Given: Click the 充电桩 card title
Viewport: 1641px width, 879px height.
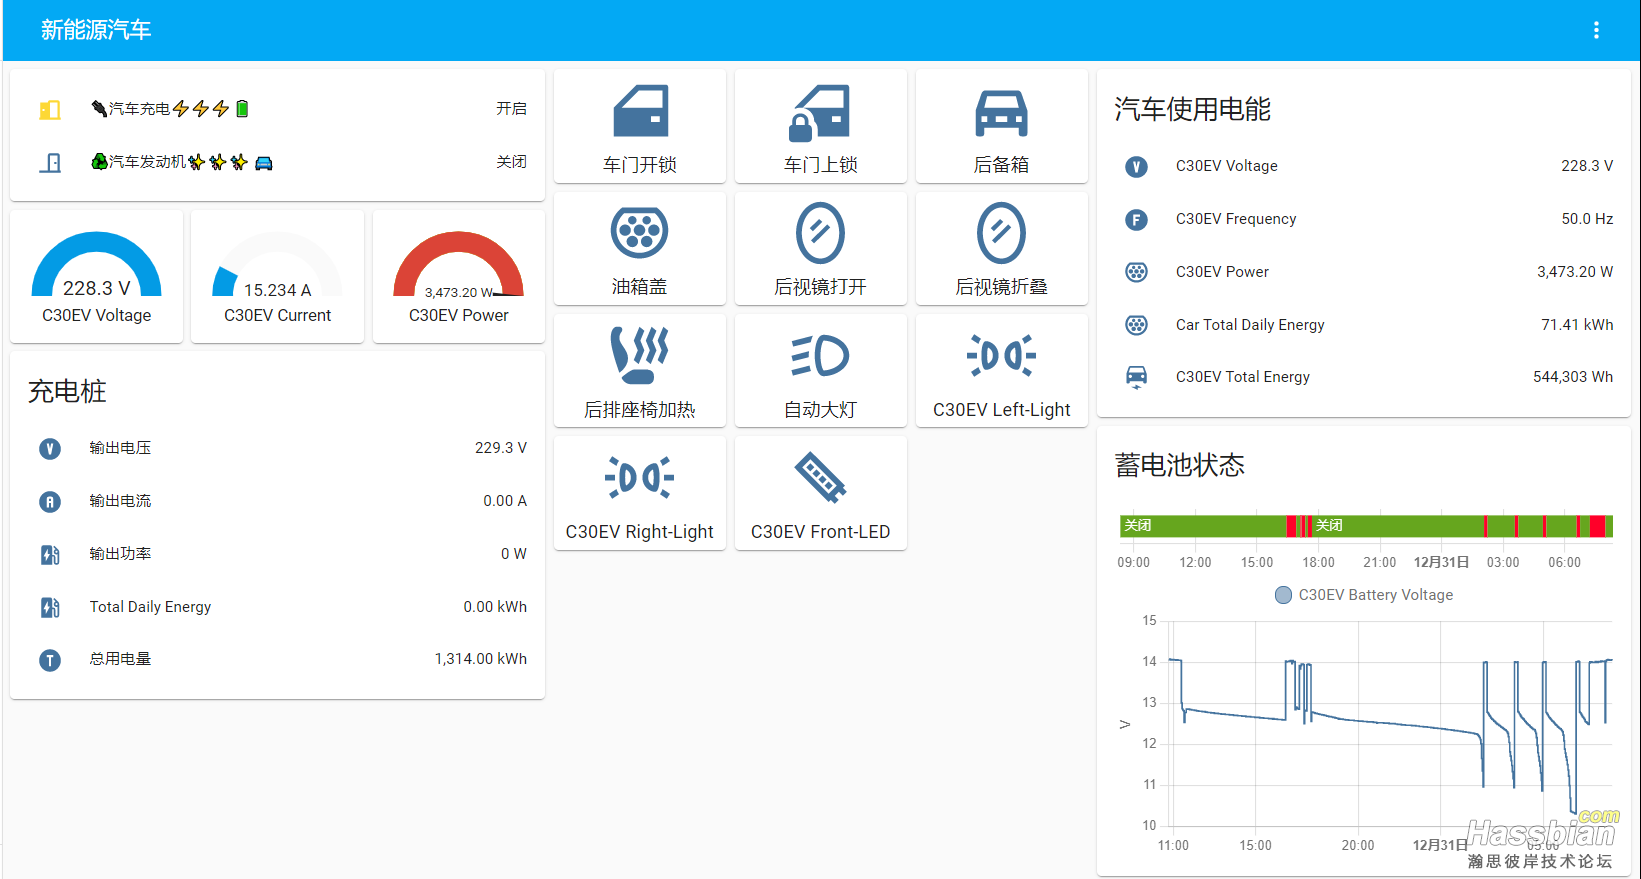Looking at the screenshot, I should click(67, 391).
